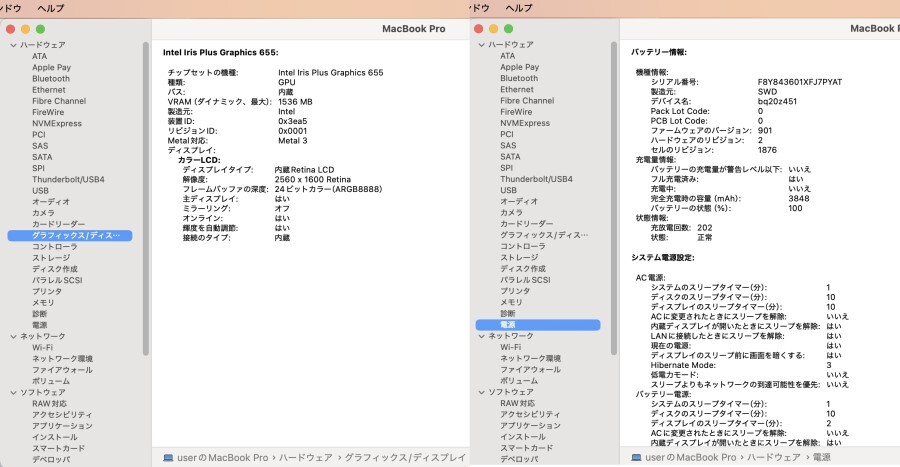Select SAS in right window sidebar
This screenshot has height=467, width=900.
[508, 145]
